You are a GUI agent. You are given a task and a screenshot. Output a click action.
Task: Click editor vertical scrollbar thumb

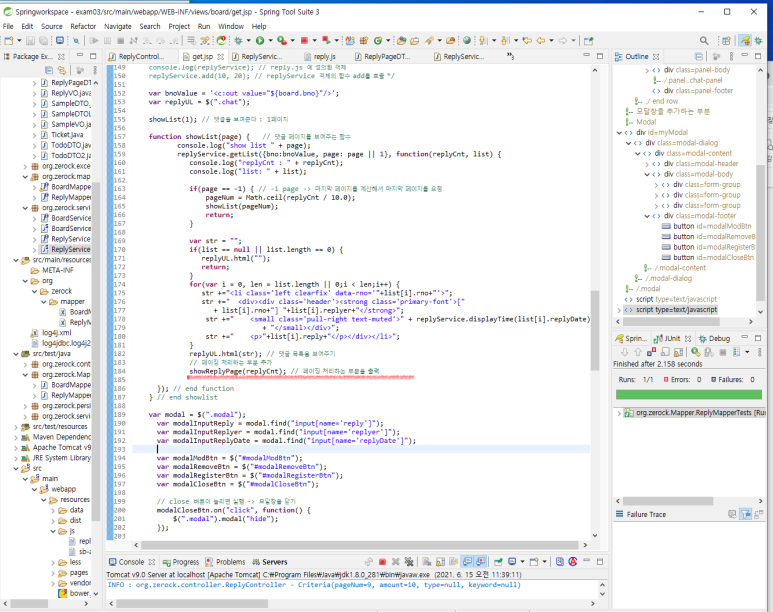tap(595, 330)
